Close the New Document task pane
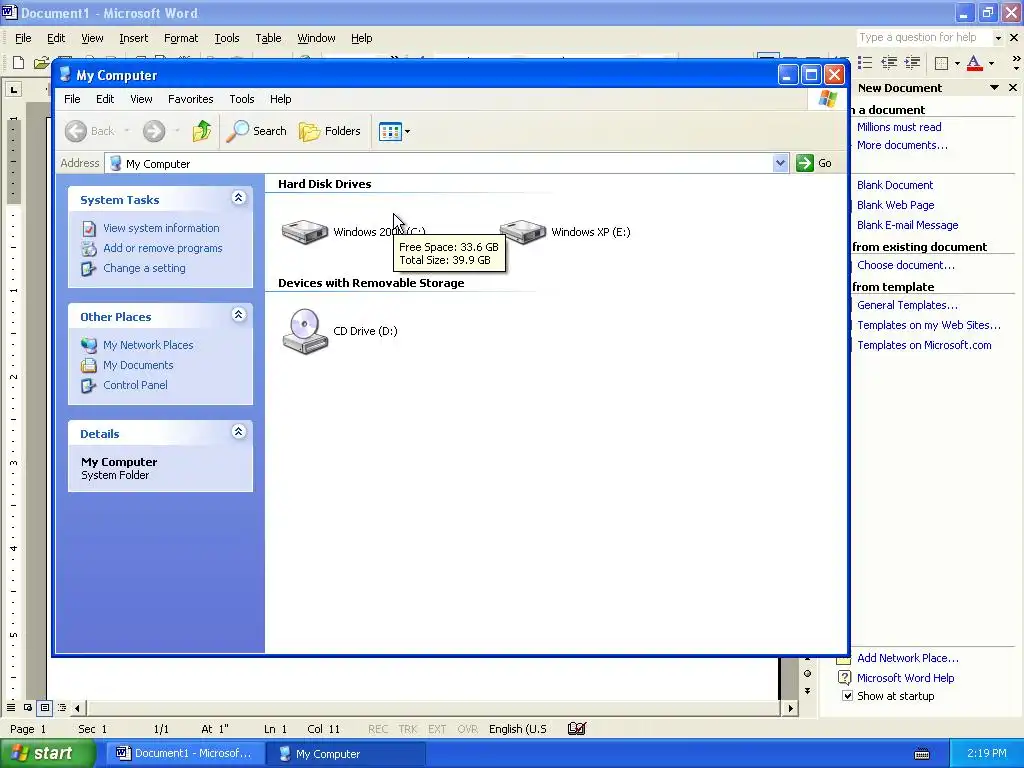This screenshot has height=768, width=1024. pos(1013,88)
